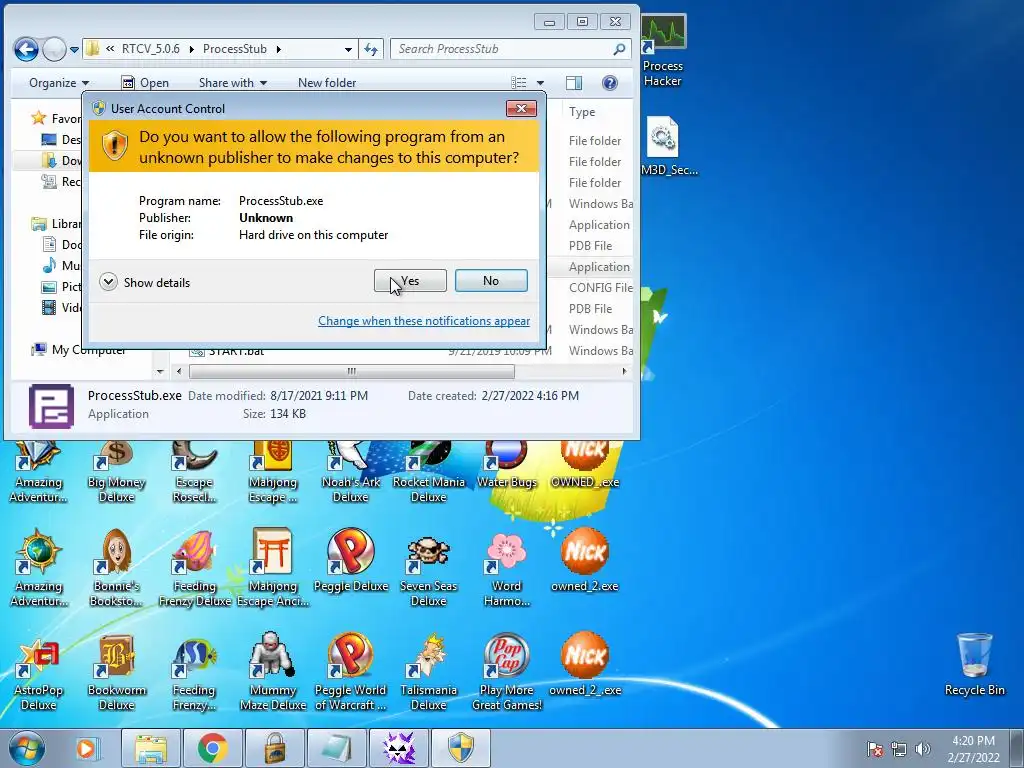Click Yes in the User Account Control dialog
The image size is (1024, 768).
(x=410, y=281)
